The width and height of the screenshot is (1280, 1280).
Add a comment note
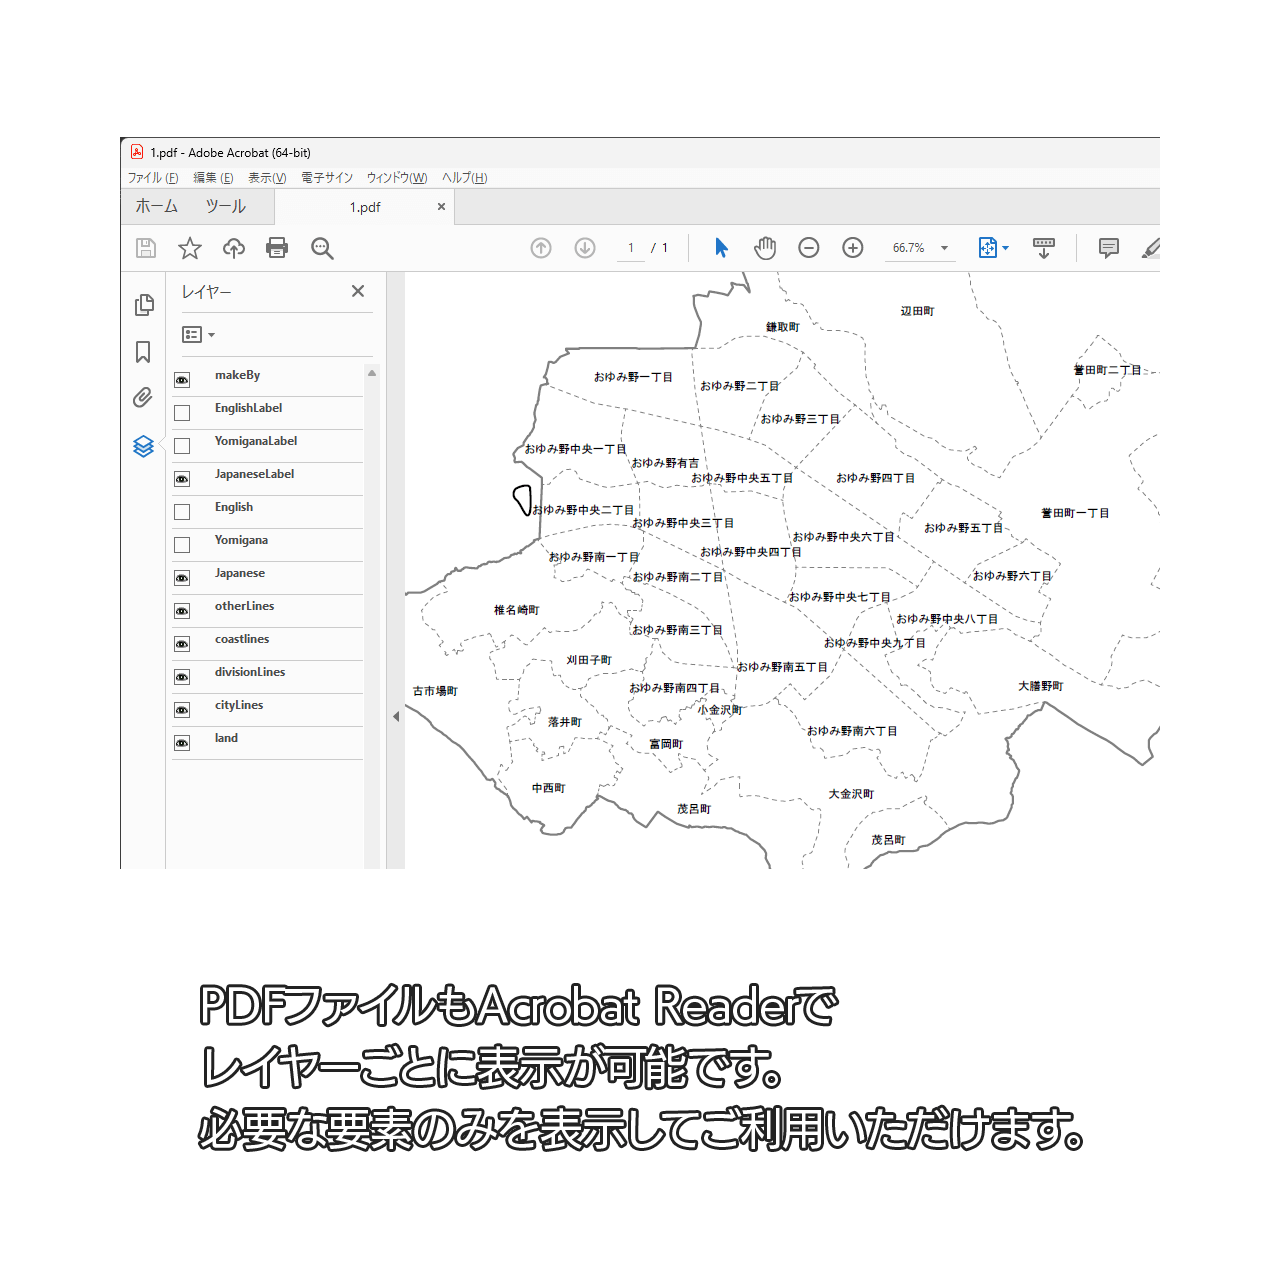click(1109, 248)
